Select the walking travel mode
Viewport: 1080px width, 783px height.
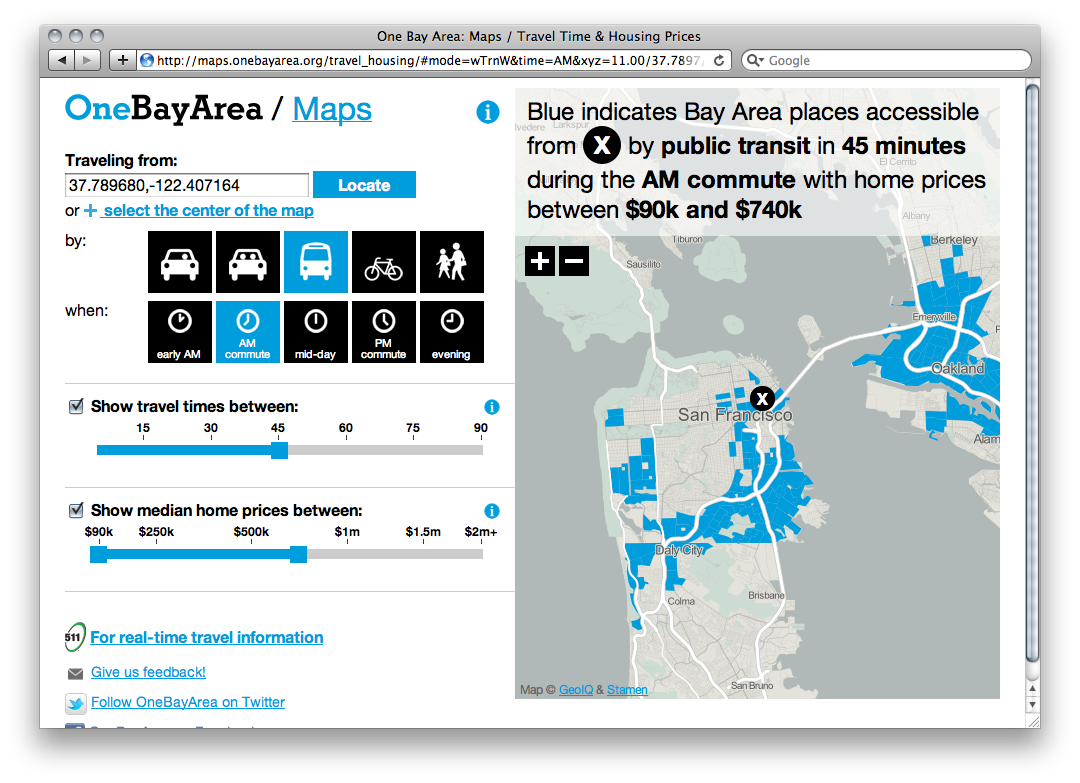click(x=452, y=261)
